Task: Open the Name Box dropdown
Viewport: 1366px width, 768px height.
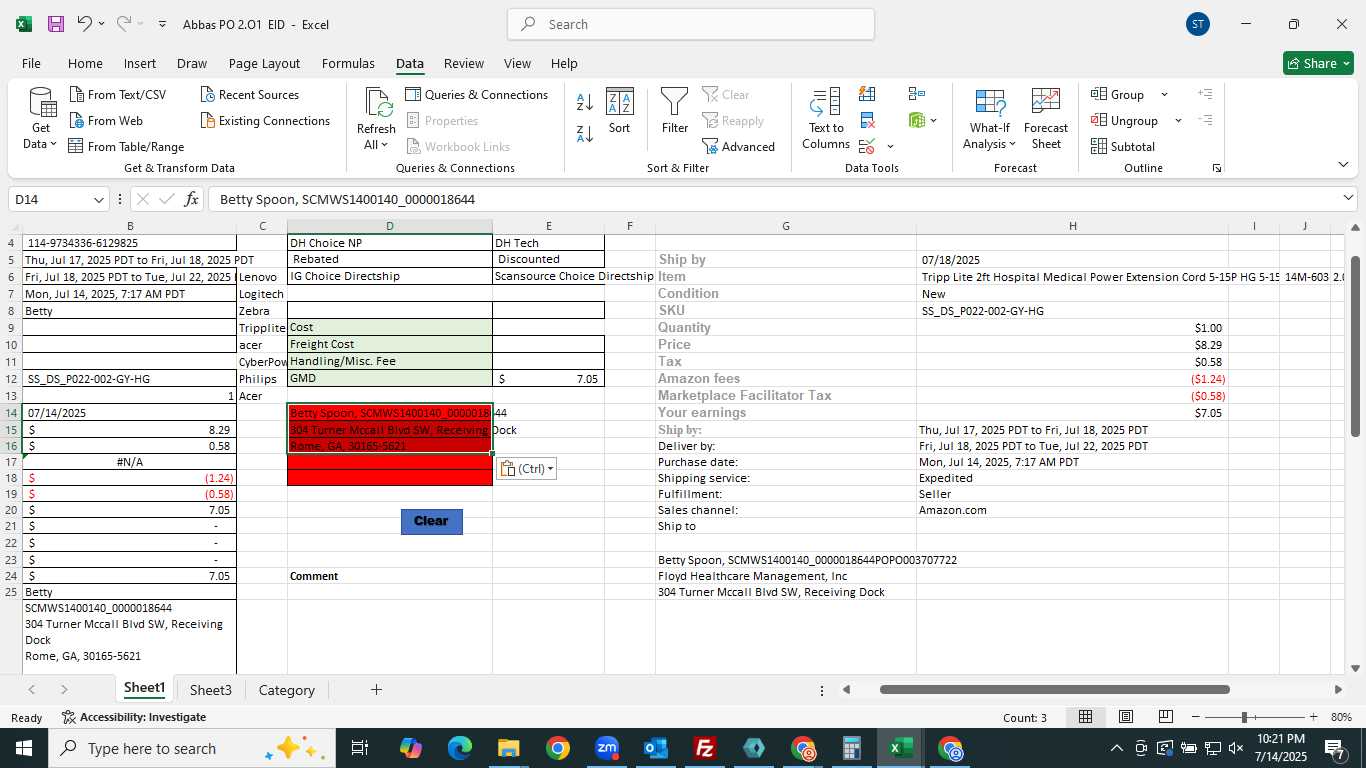Action: 98,200
